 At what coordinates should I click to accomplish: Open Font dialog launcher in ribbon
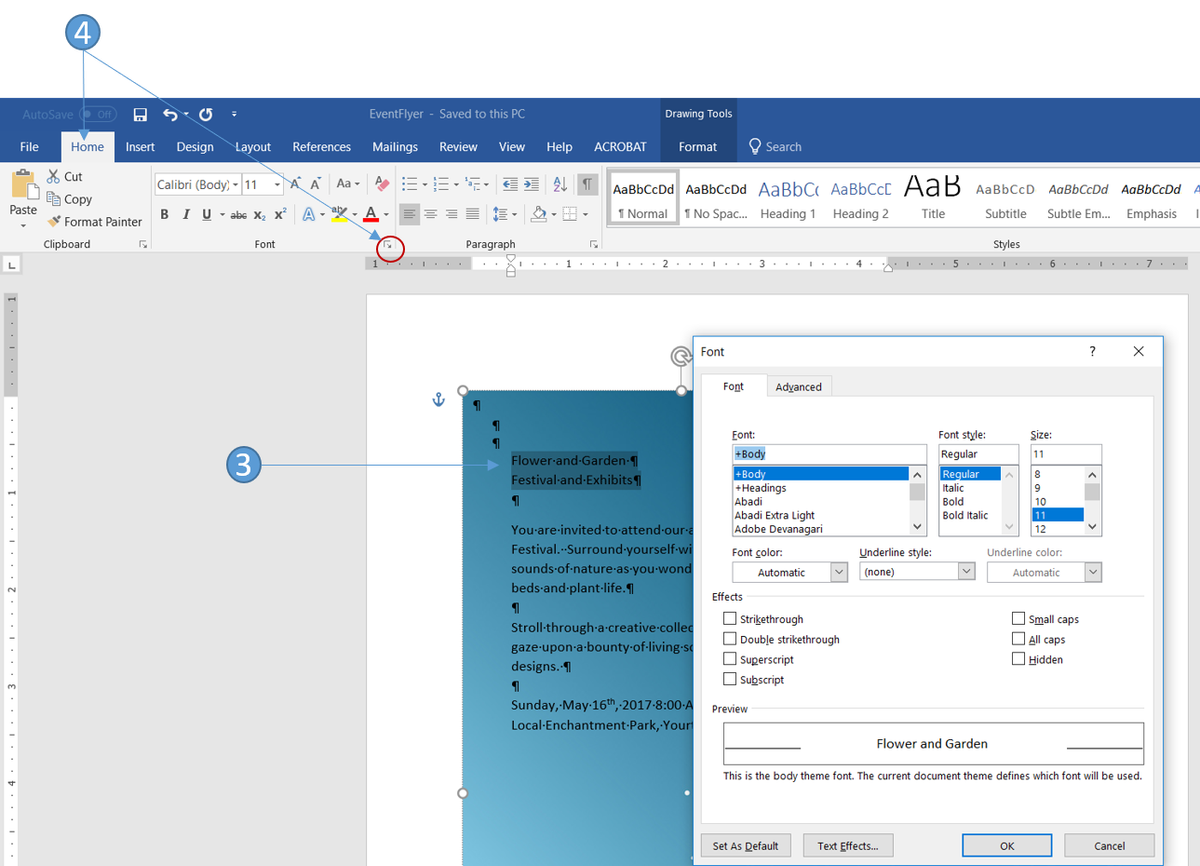389,244
